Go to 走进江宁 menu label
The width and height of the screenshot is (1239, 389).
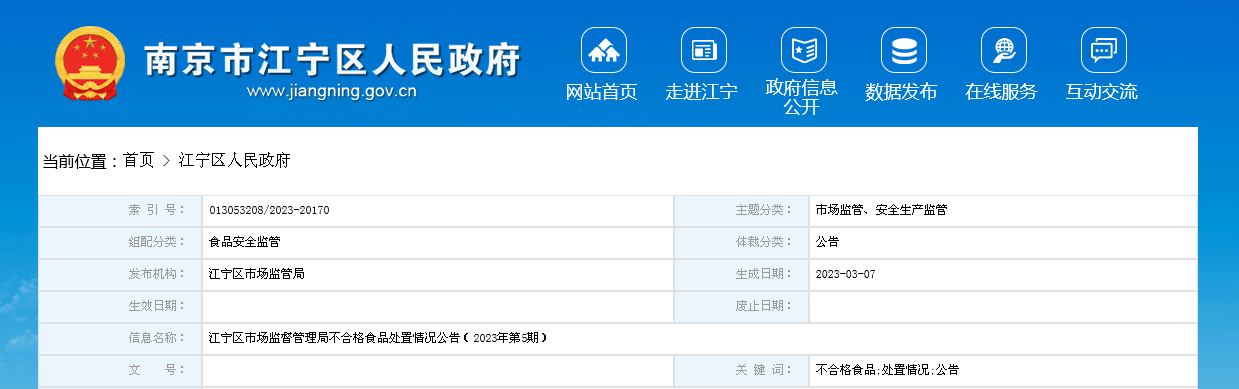[701, 92]
